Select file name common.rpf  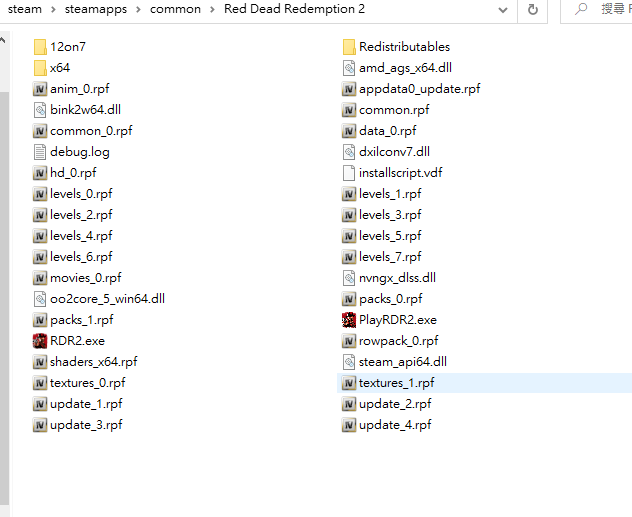tap(394, 110)
